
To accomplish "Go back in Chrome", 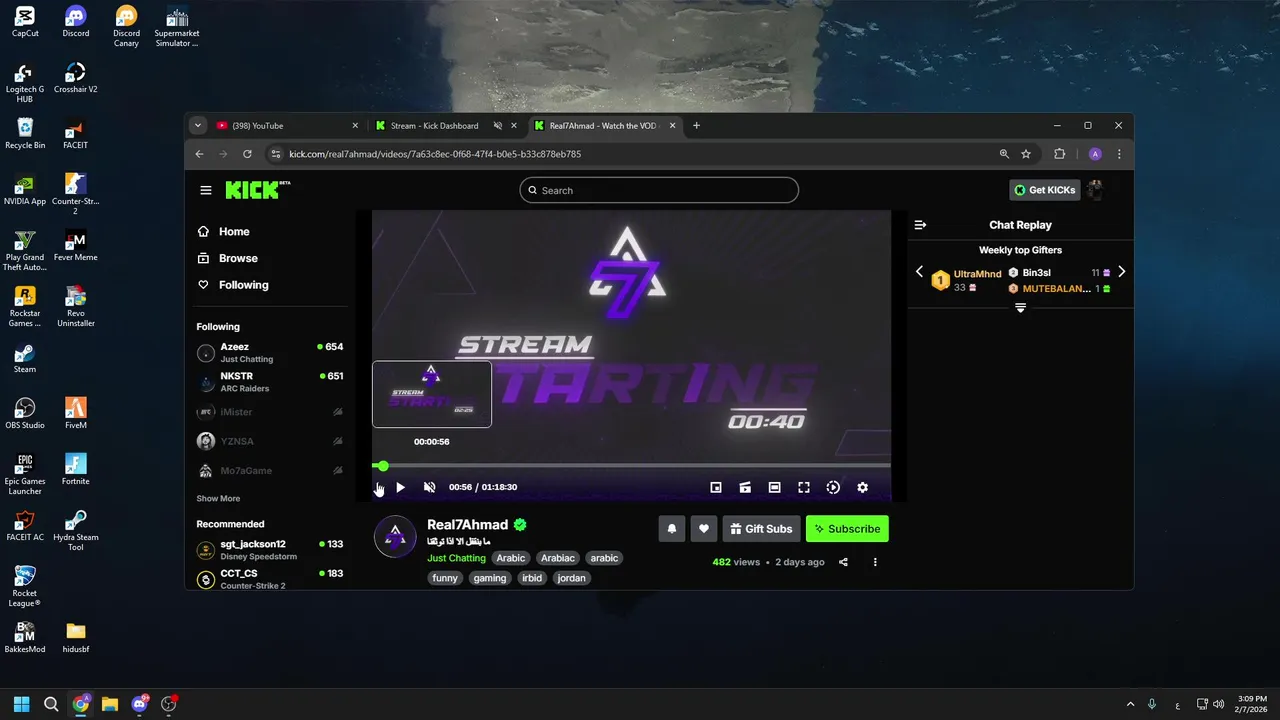I will coord(199,154).
